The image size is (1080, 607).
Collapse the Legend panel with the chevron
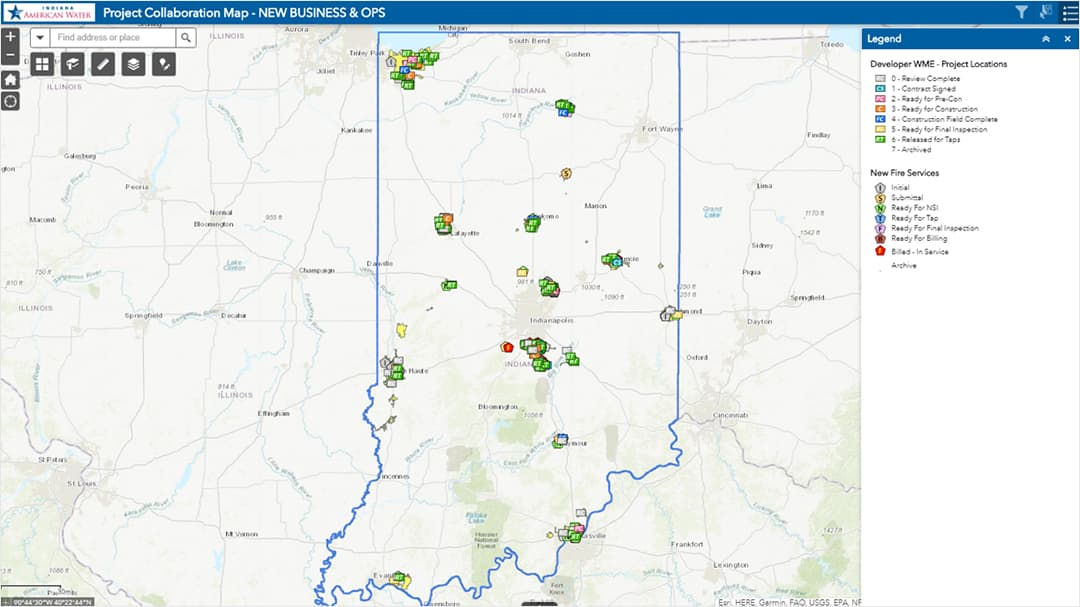[x=1046, y=38]
